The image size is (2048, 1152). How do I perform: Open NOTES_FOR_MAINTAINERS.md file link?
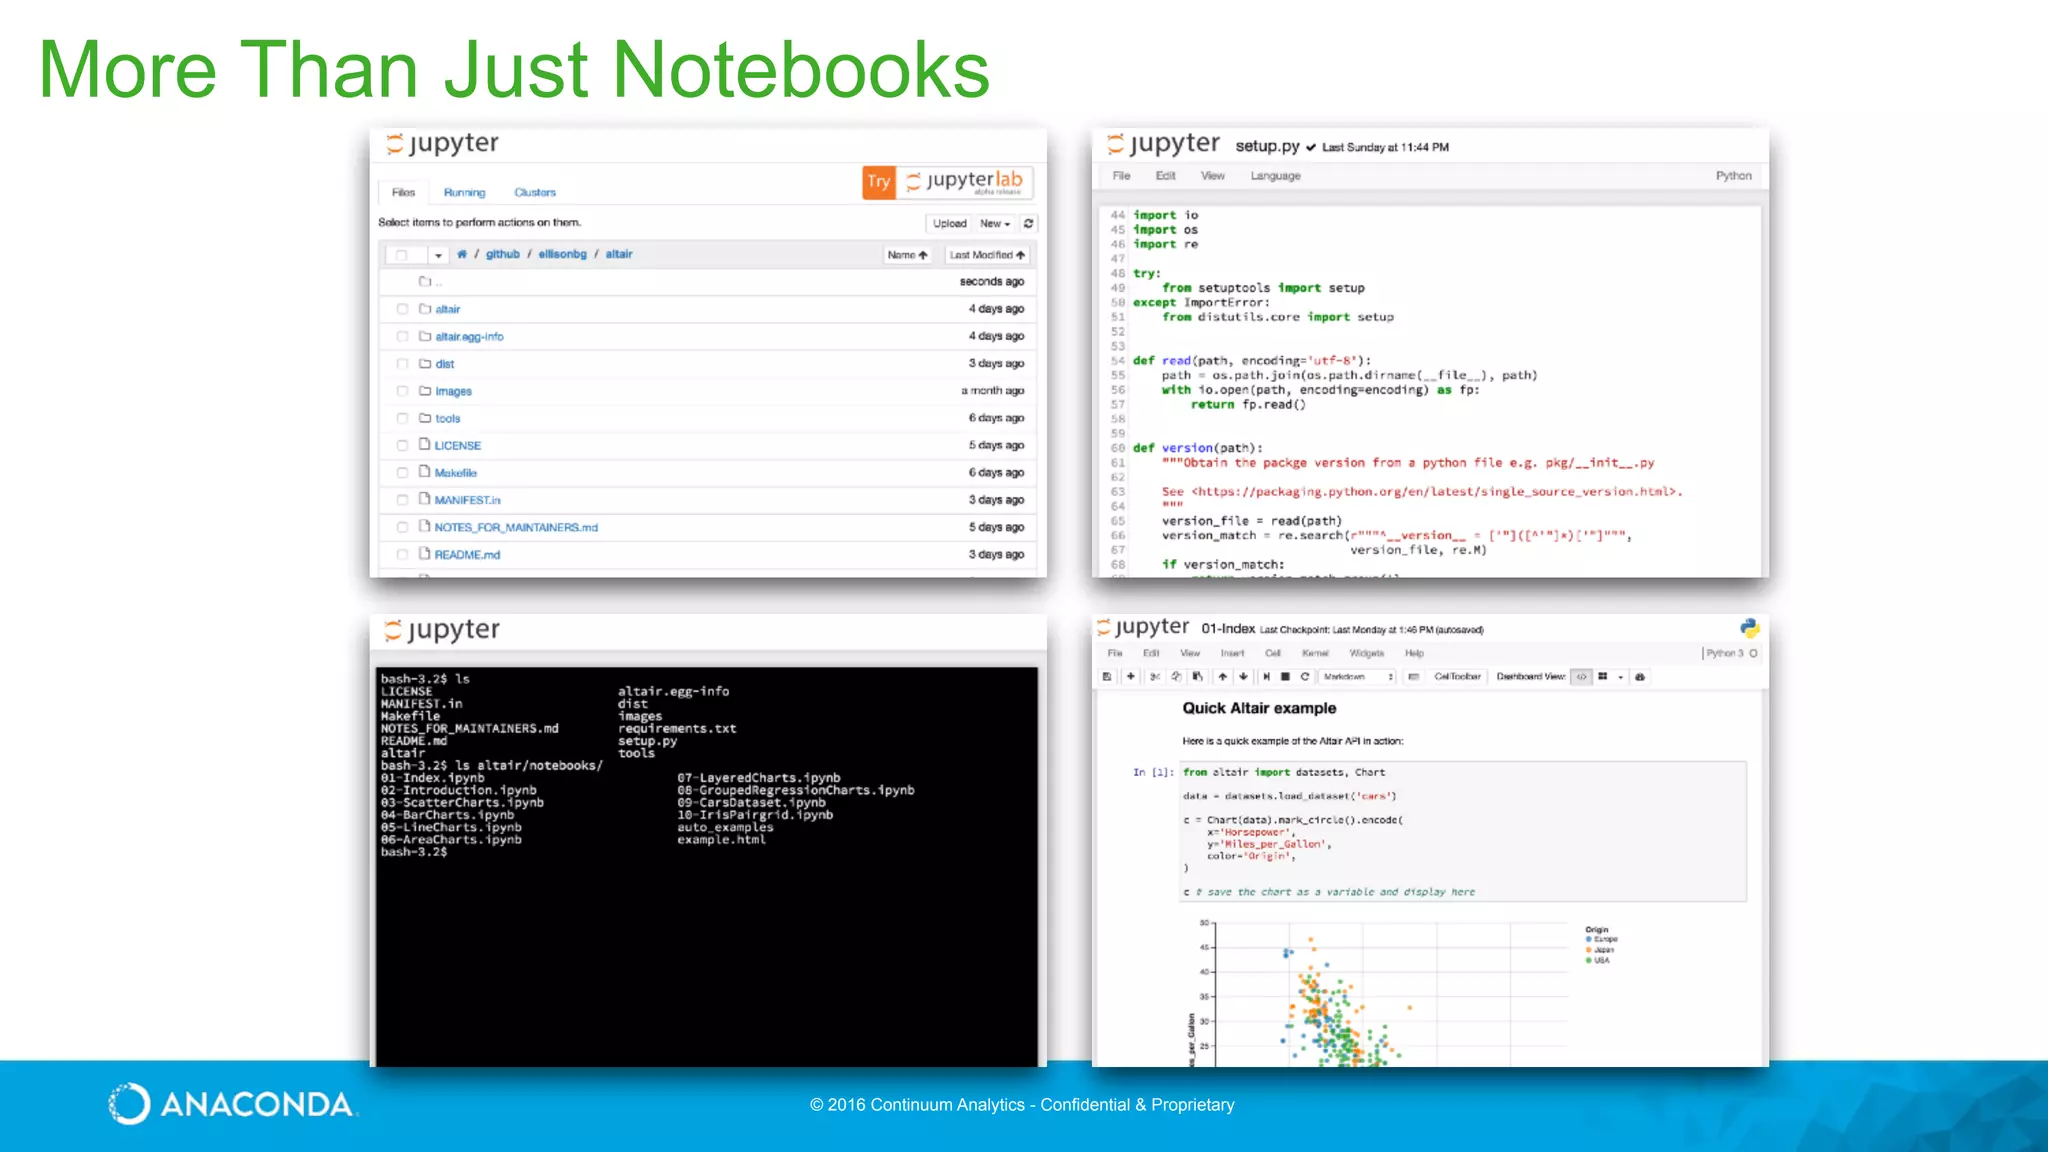pyautogui.click(x=516, y=527)
